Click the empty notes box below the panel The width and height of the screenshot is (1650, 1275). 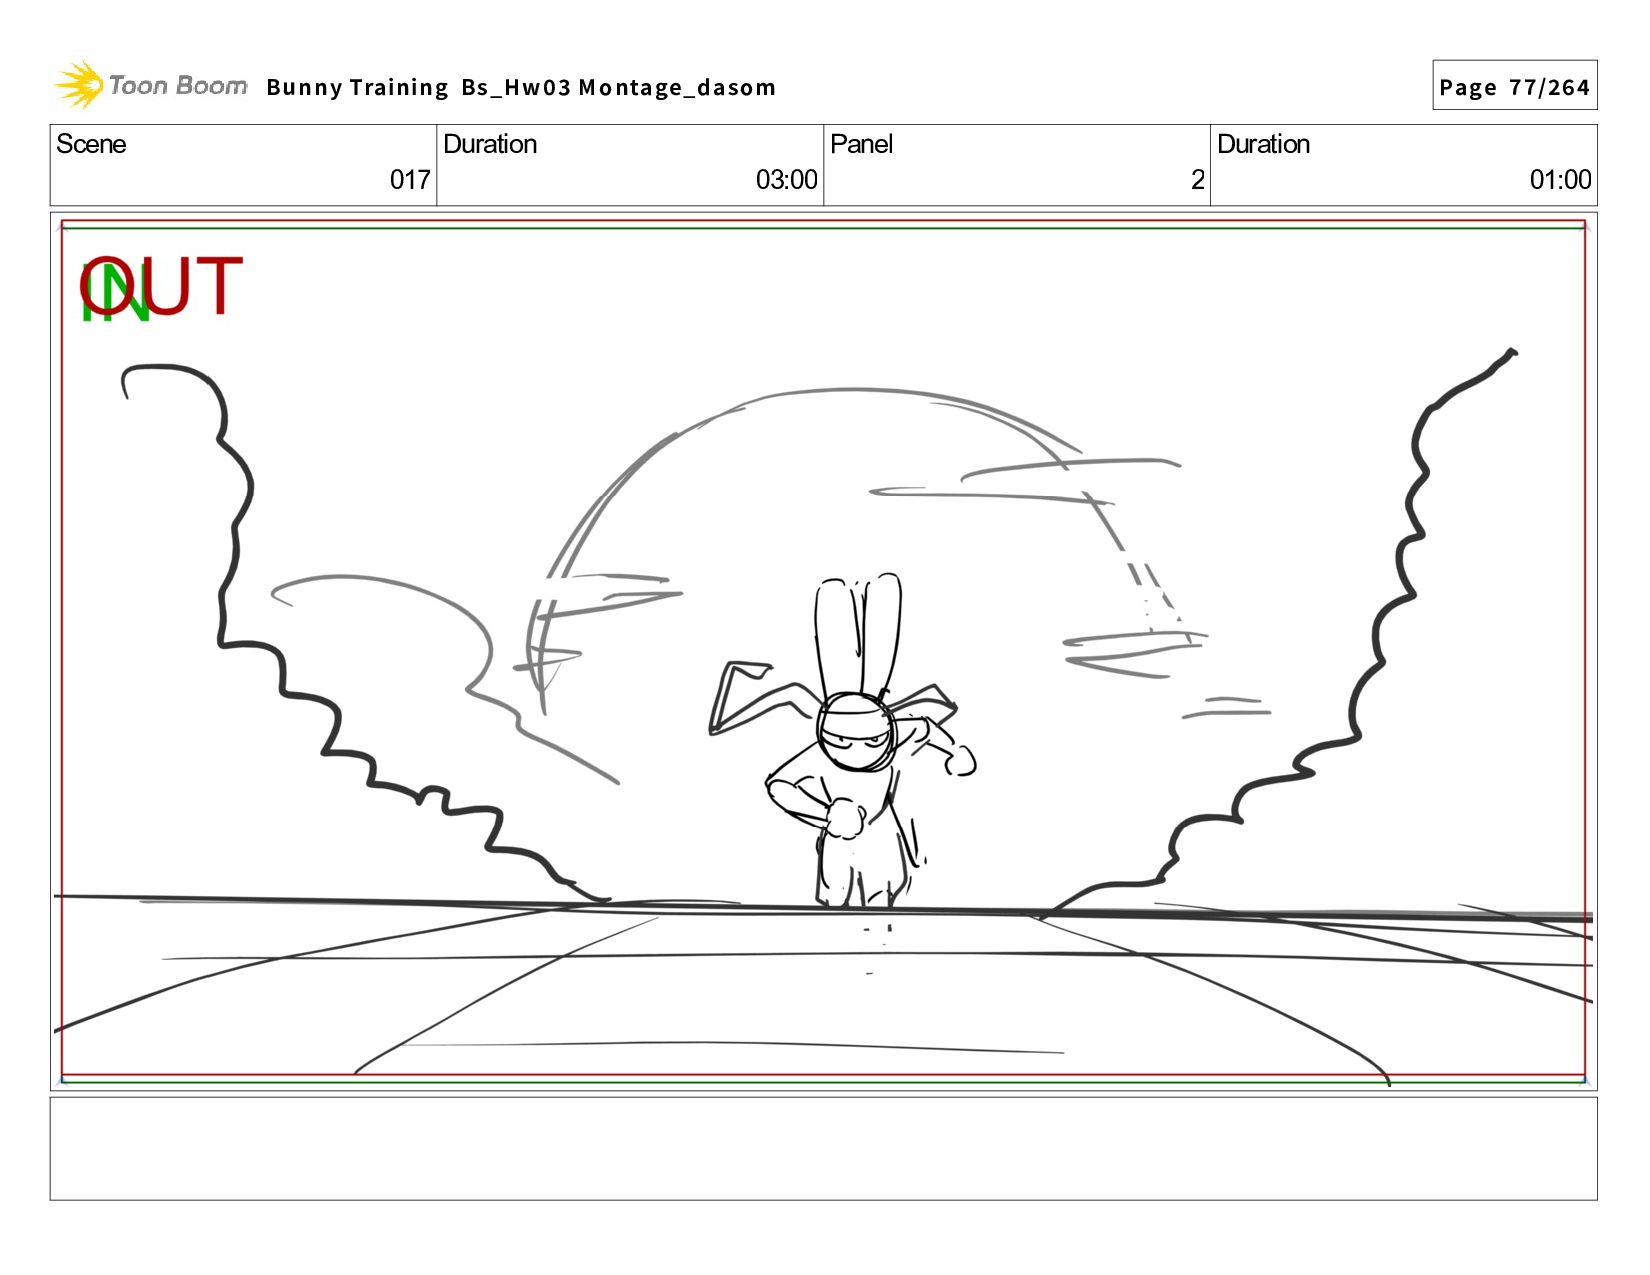tap(823, 1148)
